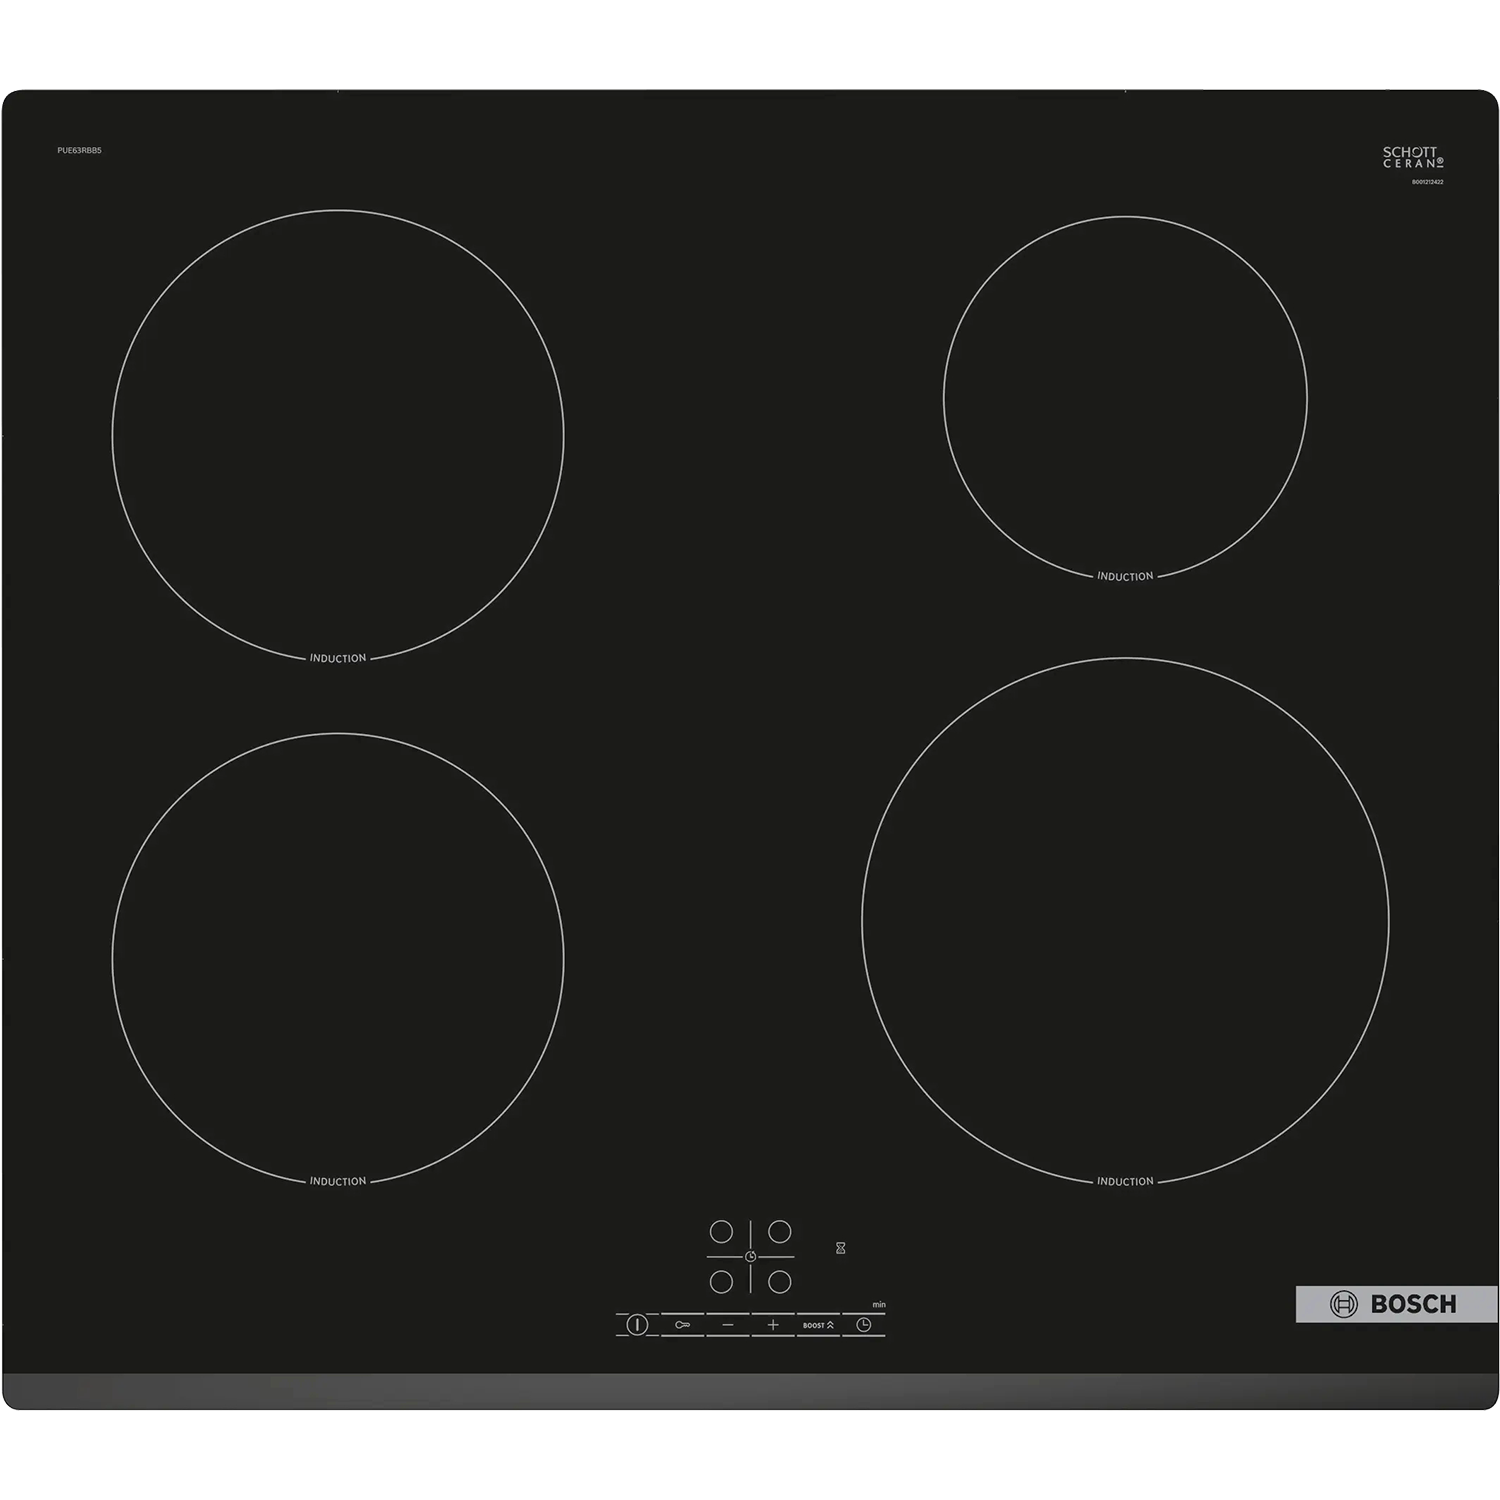The image size is (1500, 1500).
Task: Click the hourglass indicator icon
Action: [x=841, y=1248]
